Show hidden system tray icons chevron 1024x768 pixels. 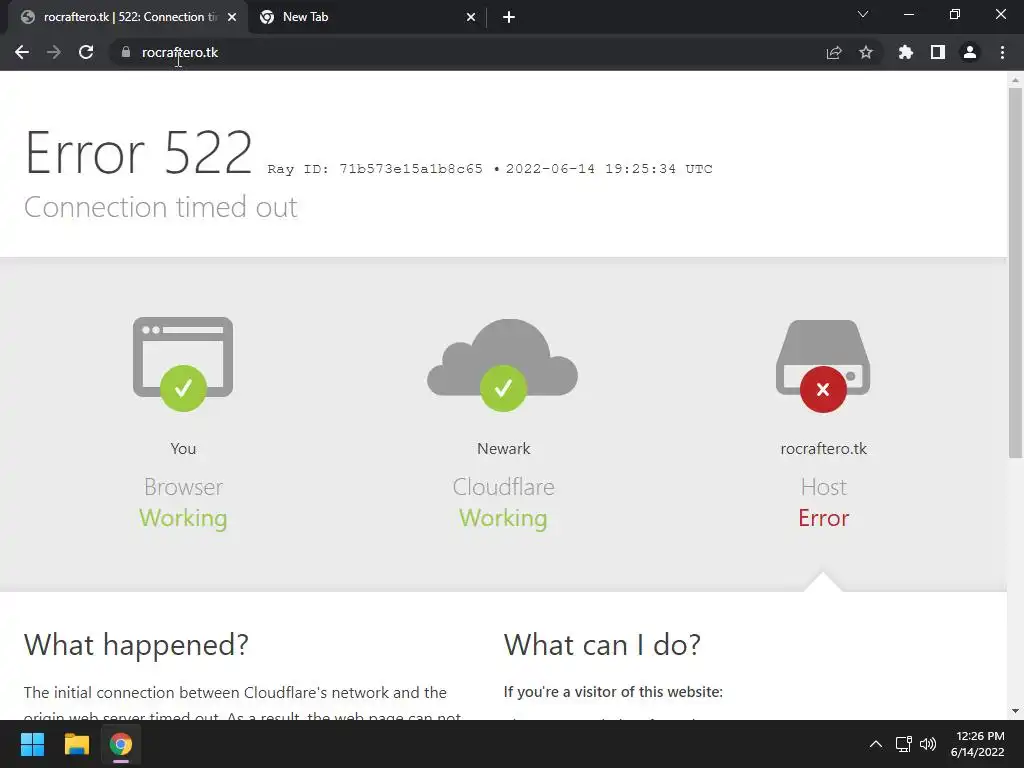876,744
